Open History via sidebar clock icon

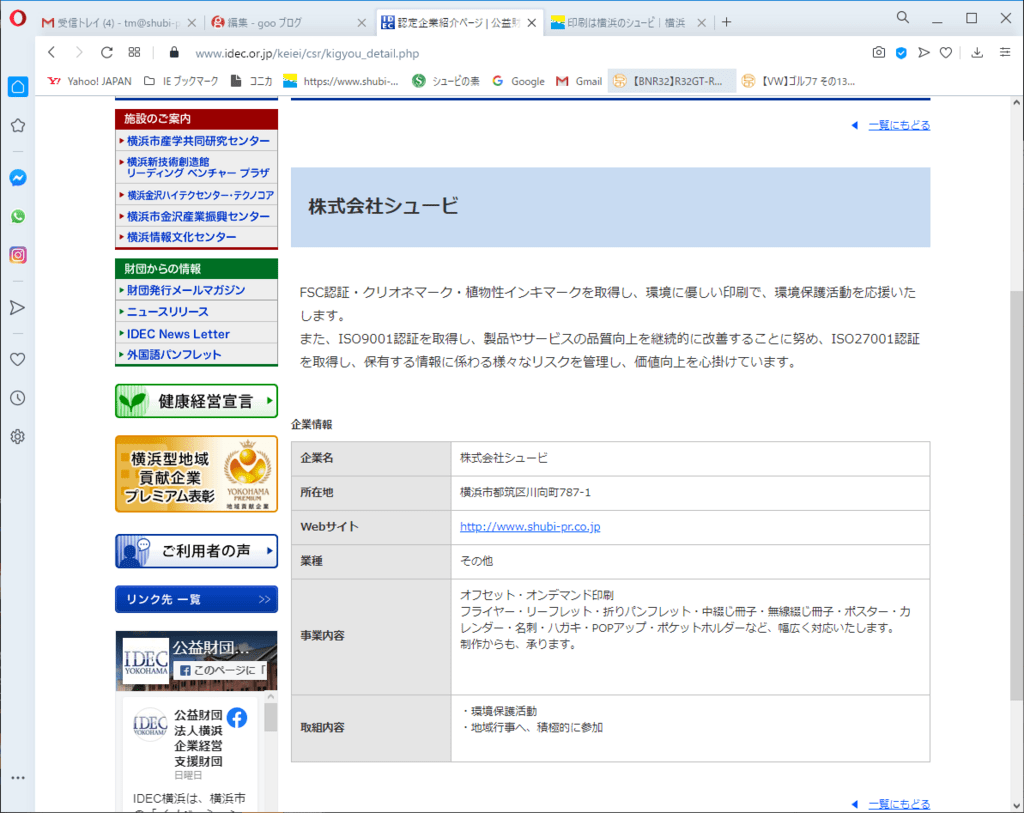point(17,398)
